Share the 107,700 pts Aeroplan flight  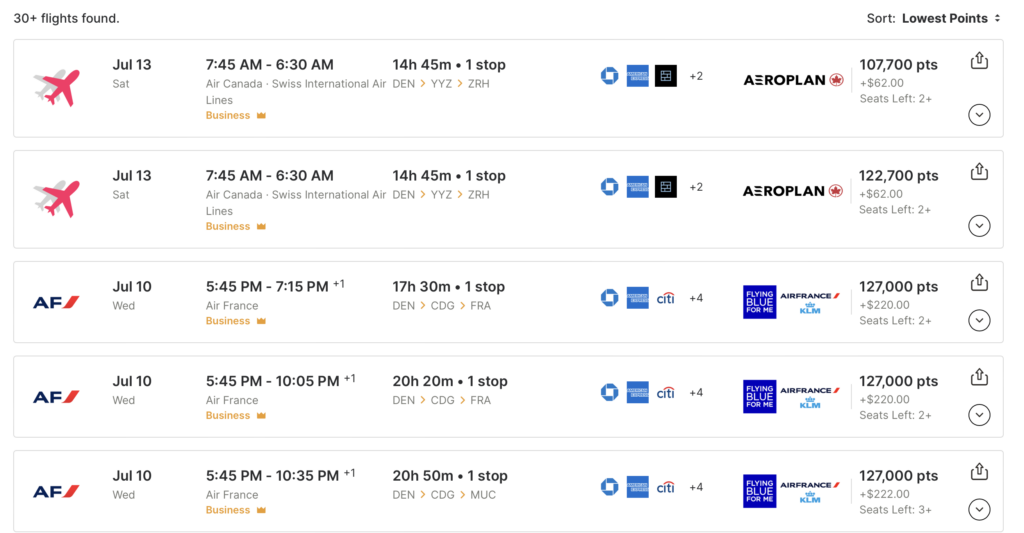(x=979, y=61)
